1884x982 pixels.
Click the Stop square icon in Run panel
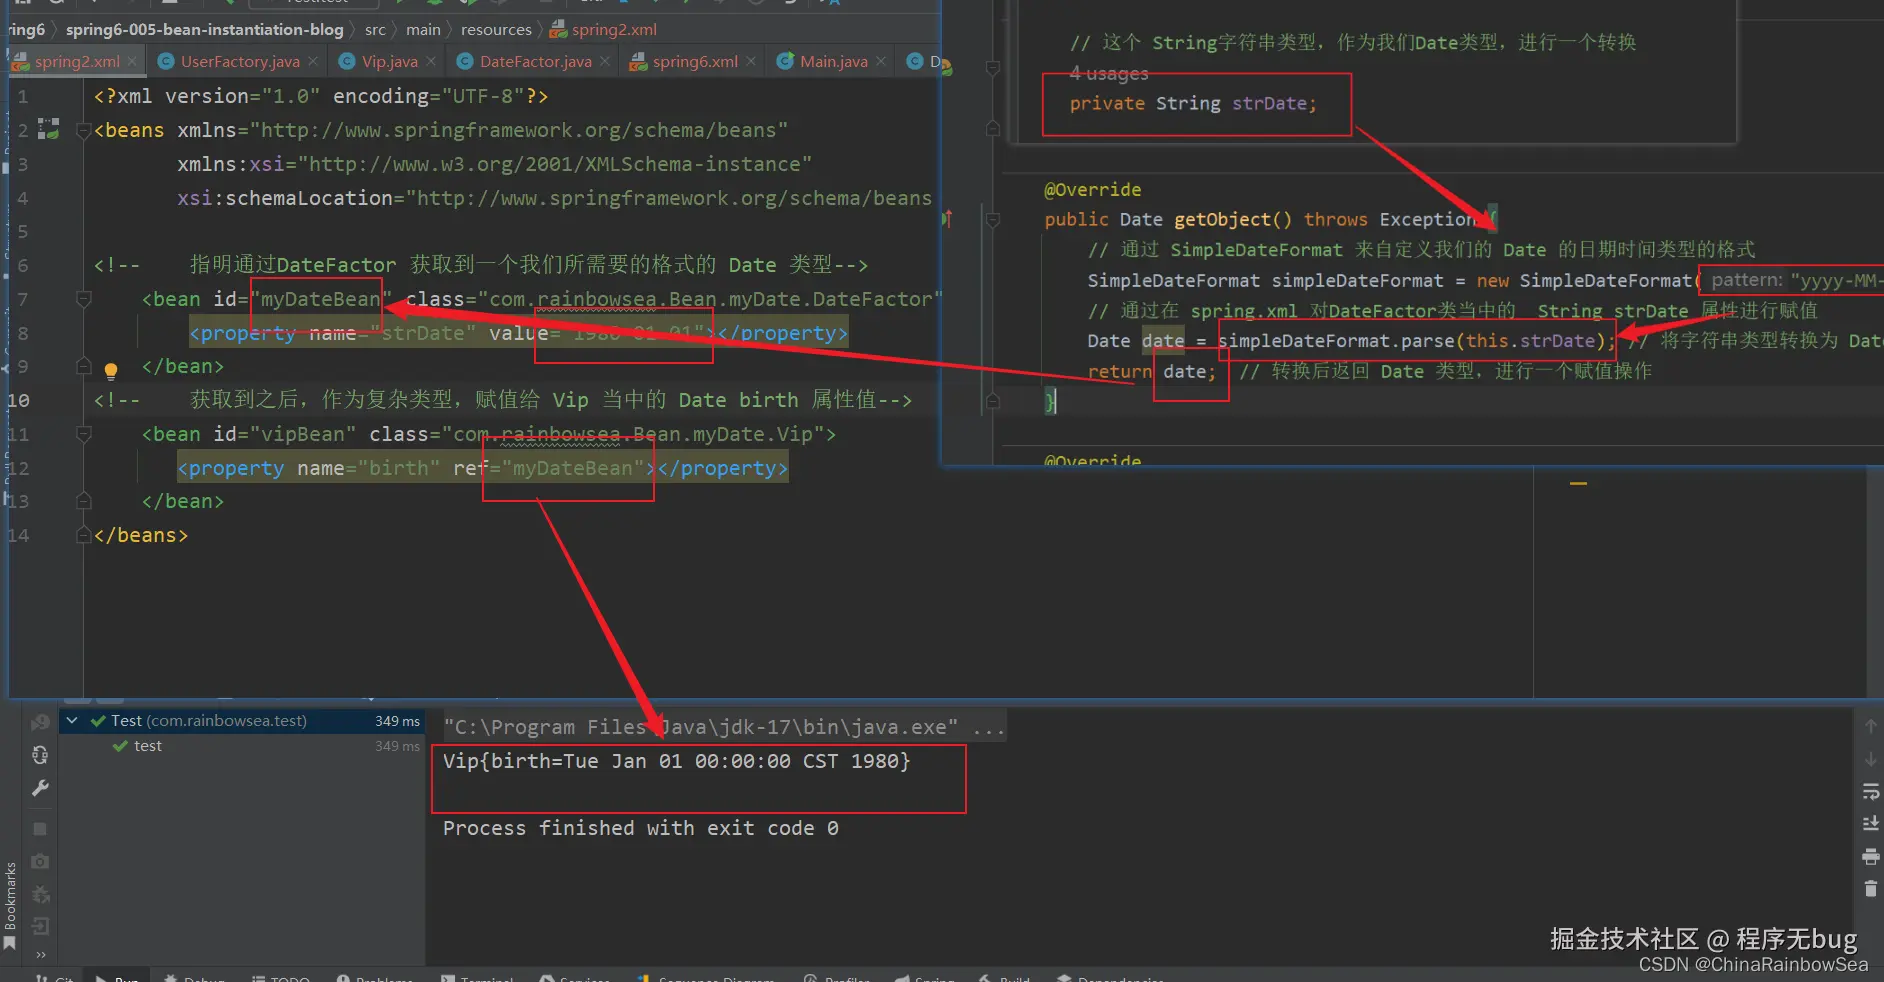[x=40, y=829]
